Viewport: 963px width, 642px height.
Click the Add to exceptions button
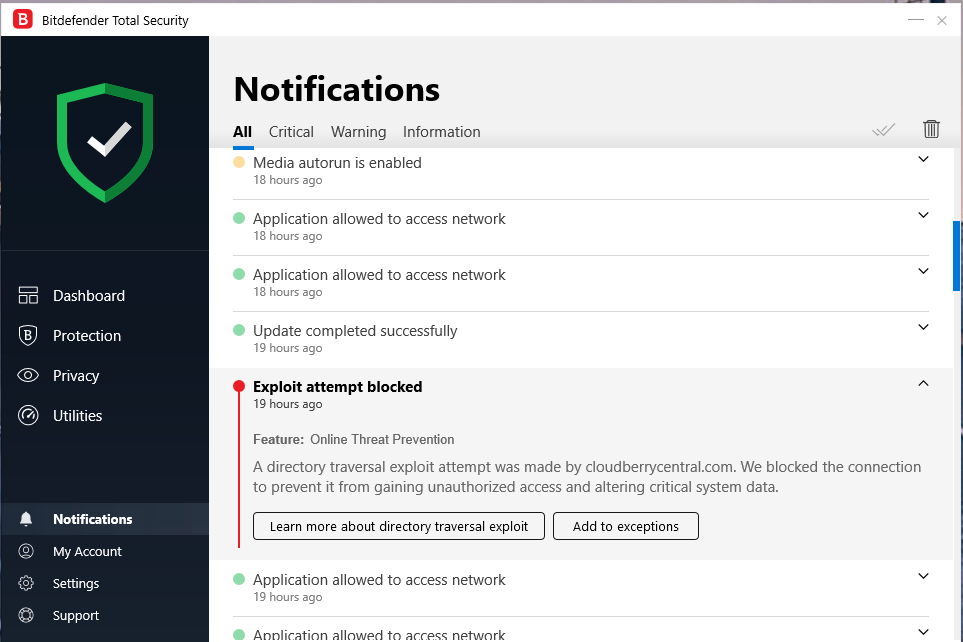tap(625, 526)
